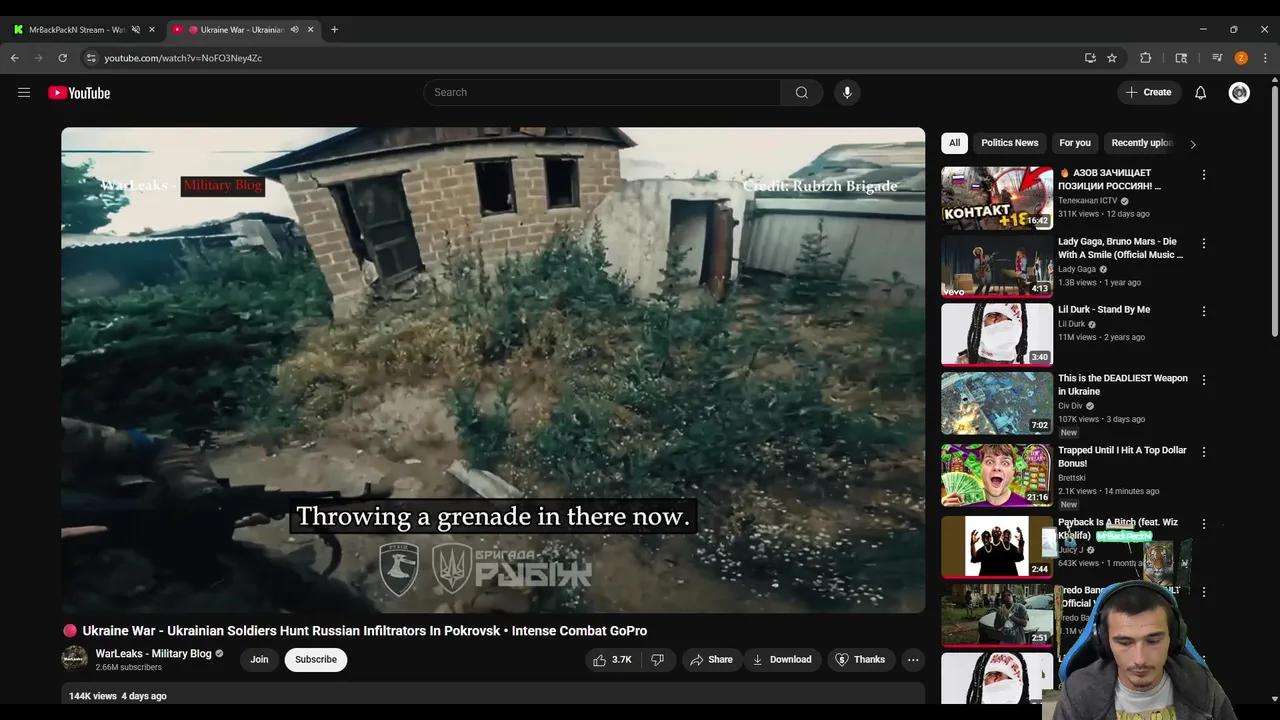Open the notifications bell

coord(1200,93)
